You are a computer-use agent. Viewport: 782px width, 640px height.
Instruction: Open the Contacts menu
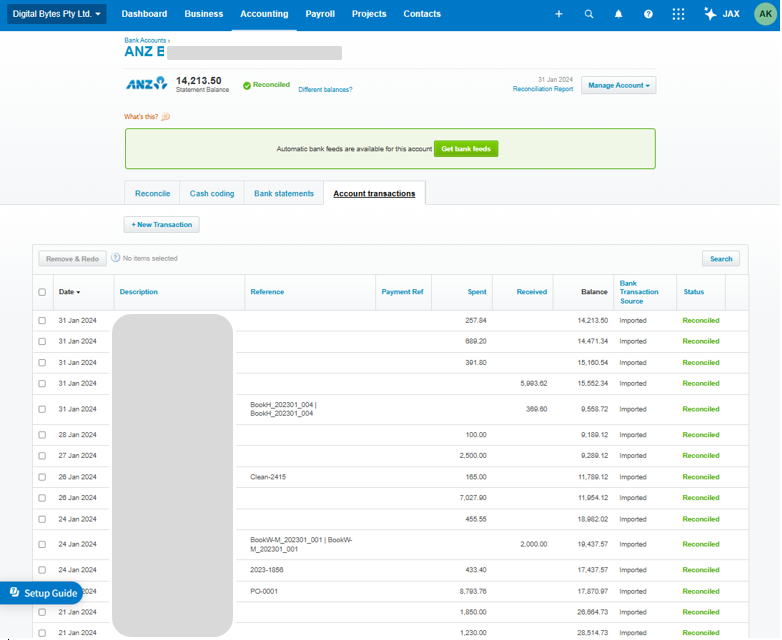click(422, 14)
